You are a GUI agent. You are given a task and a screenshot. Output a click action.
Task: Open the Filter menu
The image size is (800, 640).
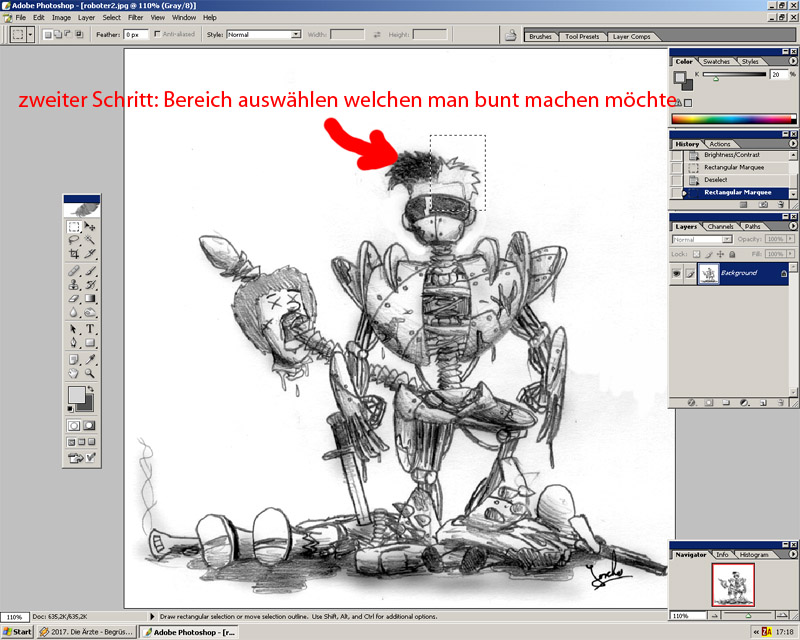click(x=136, y=17)
